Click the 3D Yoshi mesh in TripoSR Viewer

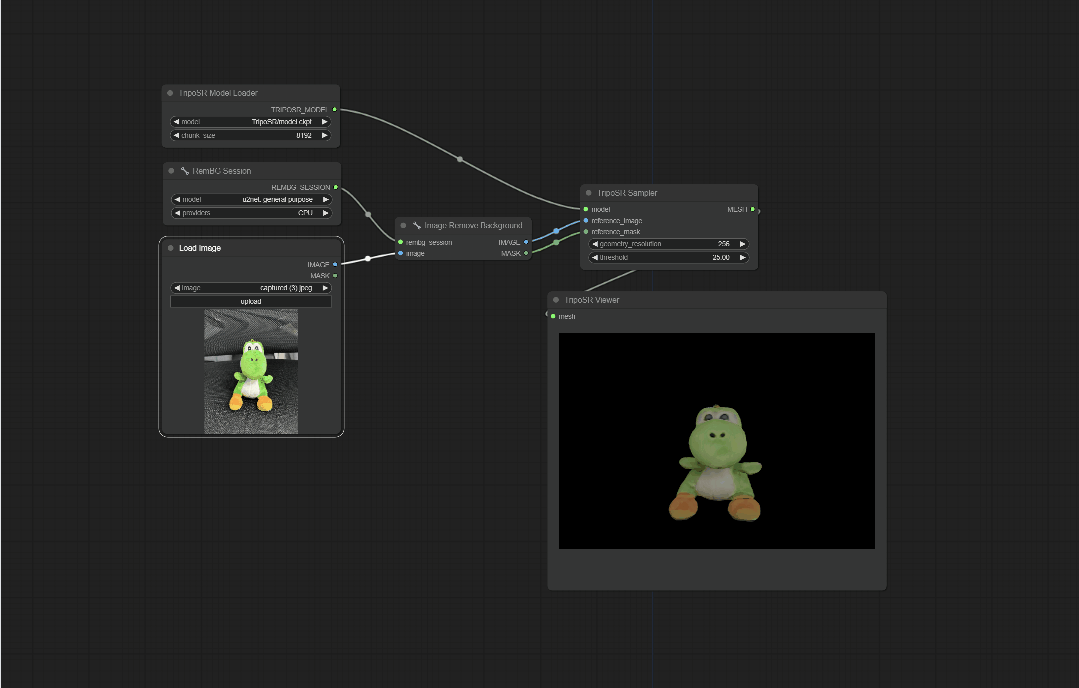[716, 462]
